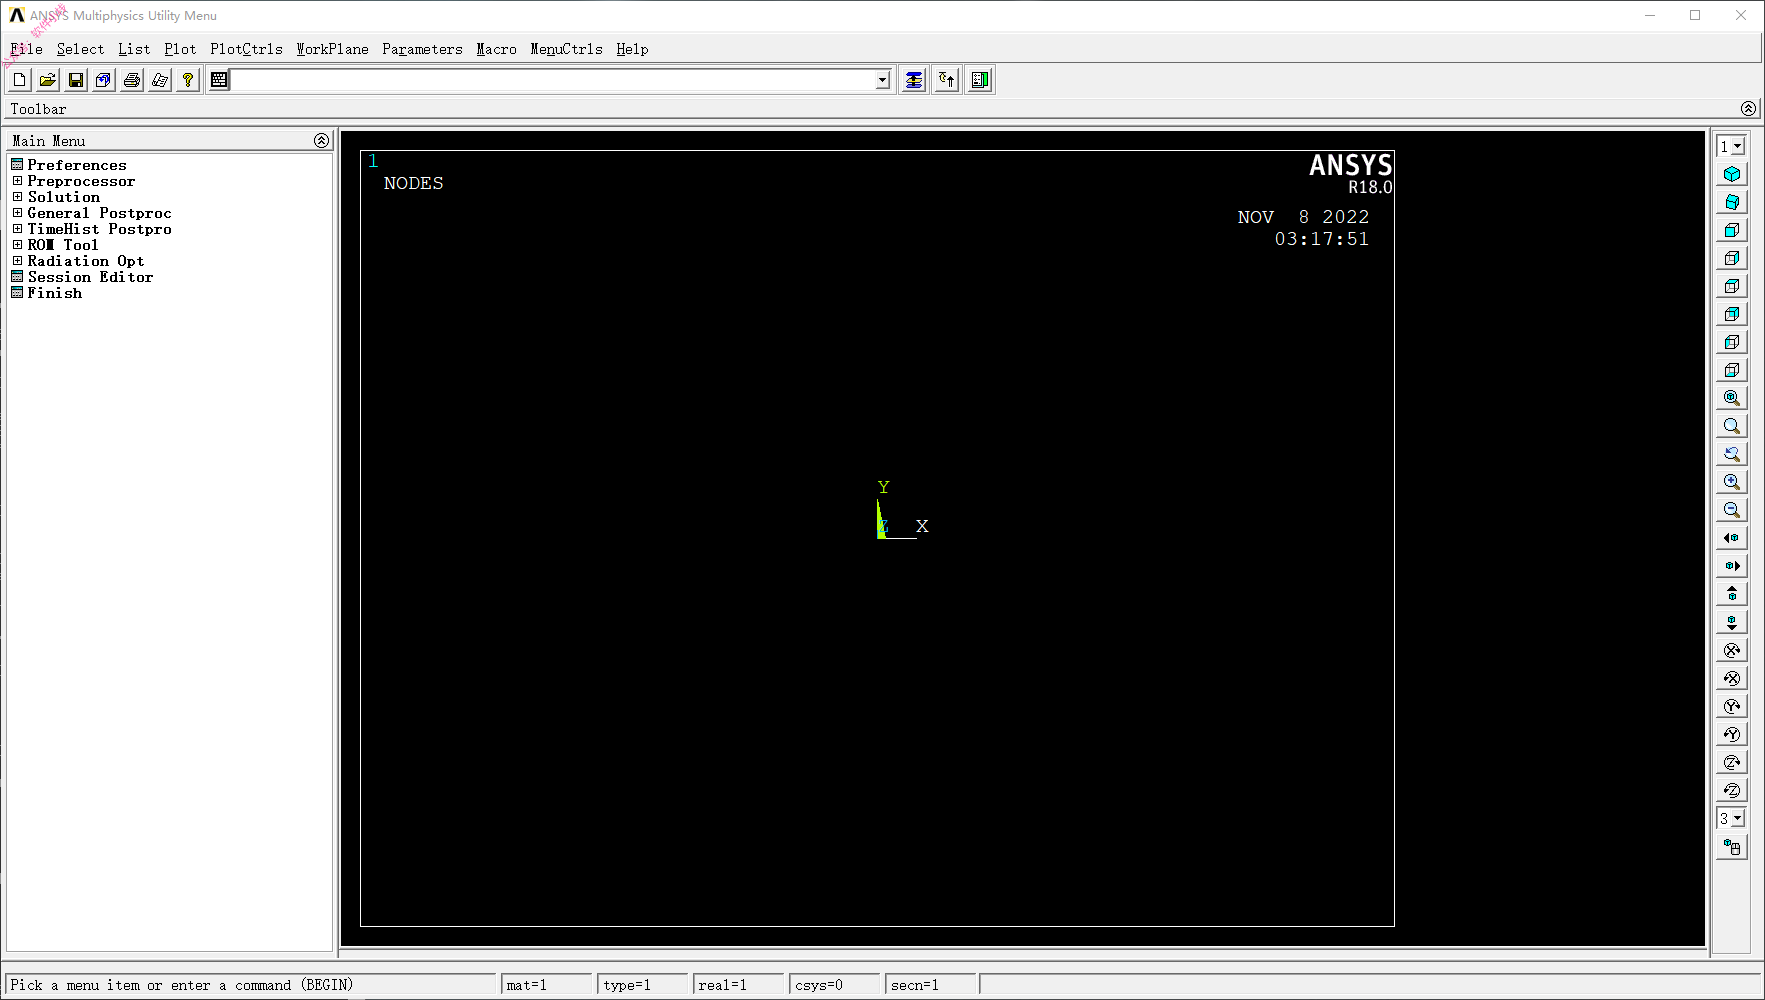Click the Raise Hidden icon
Viewport: 1765px width, 1000px height.
pos(913,80)
